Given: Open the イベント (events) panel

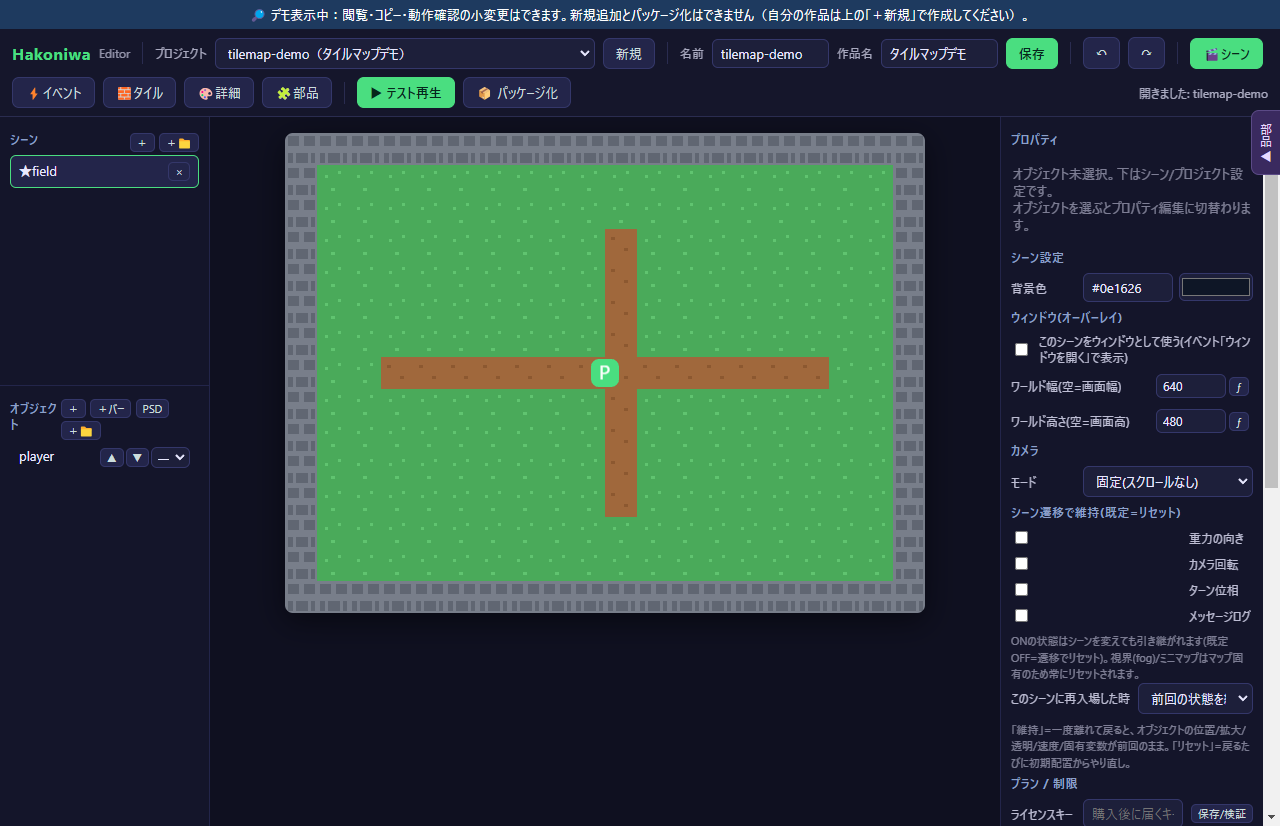Looking at the screenshot, I should (54, 93).
